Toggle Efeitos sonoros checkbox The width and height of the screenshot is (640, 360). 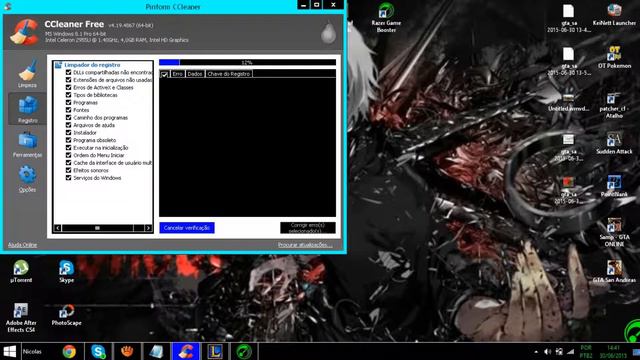(69, 170)
